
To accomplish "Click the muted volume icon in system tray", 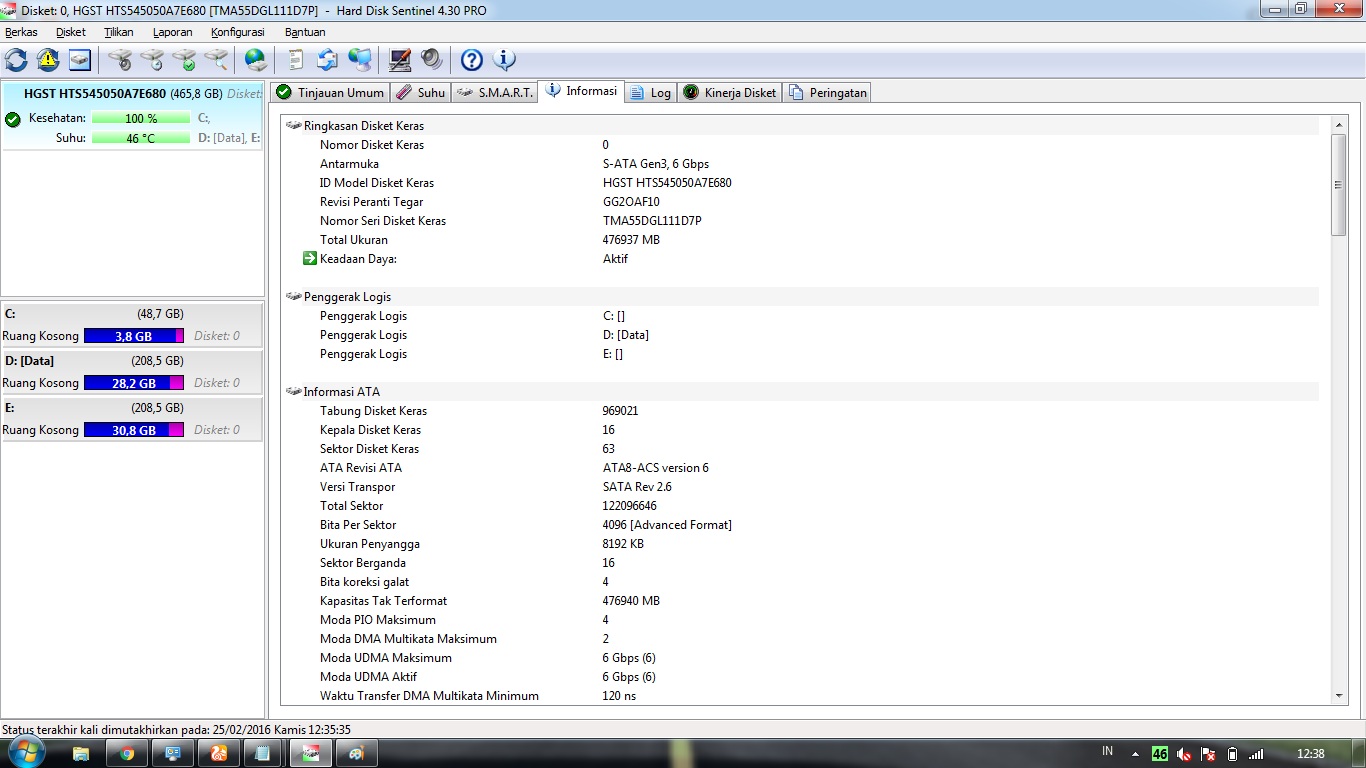I will 1184,754.
